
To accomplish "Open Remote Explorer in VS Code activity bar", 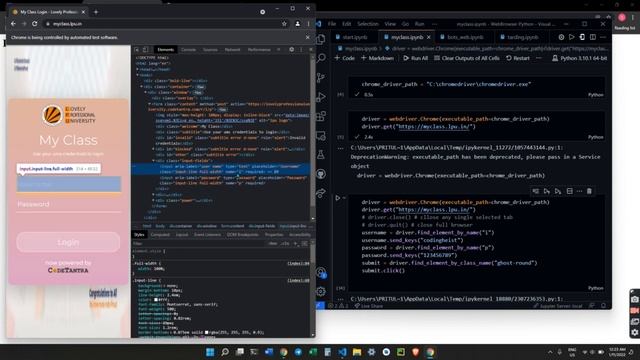I will [x=321, y=136].
